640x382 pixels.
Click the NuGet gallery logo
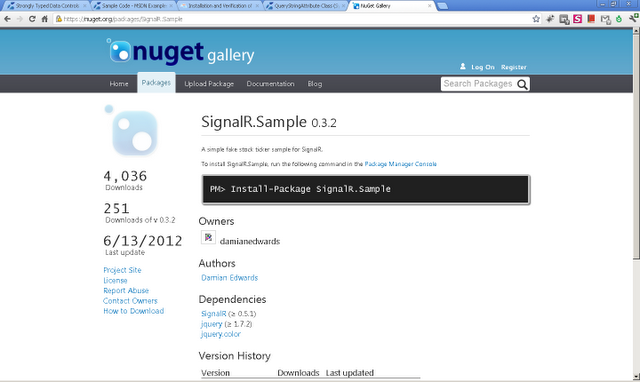[180, 52]
